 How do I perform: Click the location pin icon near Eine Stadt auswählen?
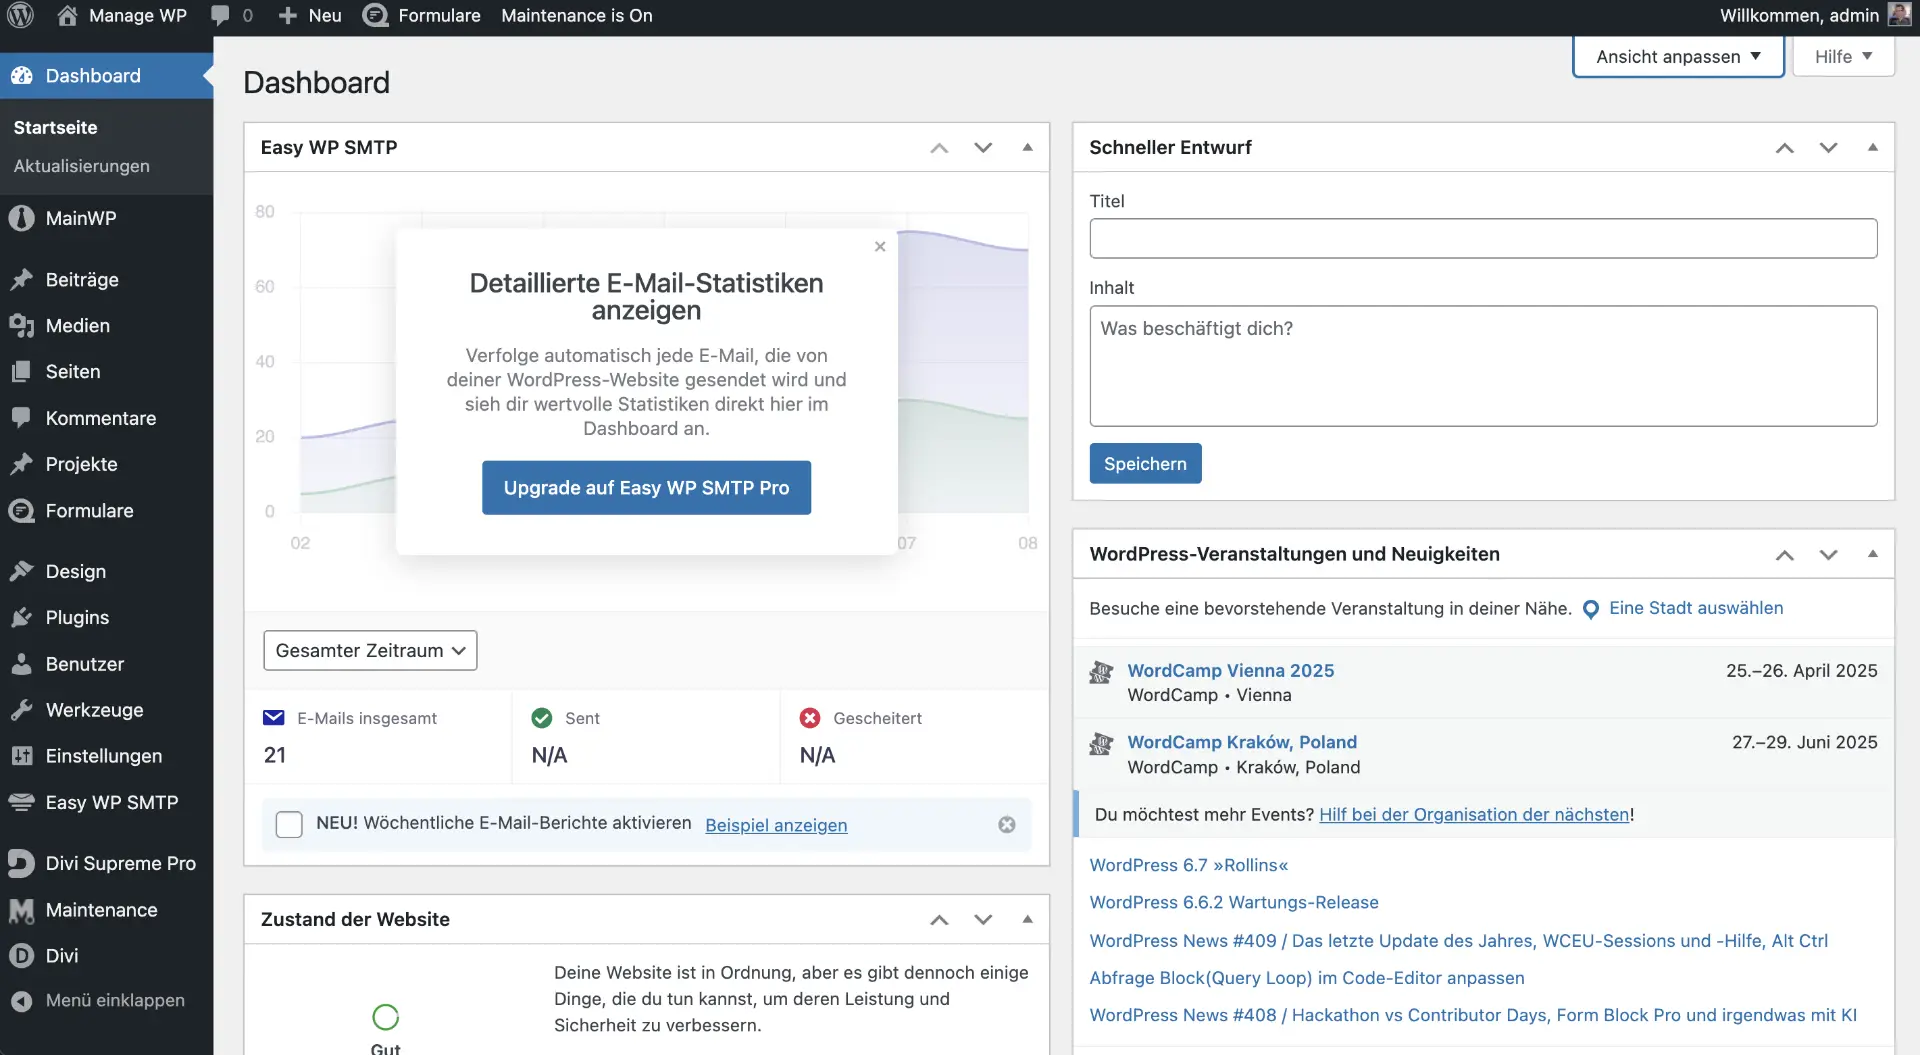(x=1591, y=609)
